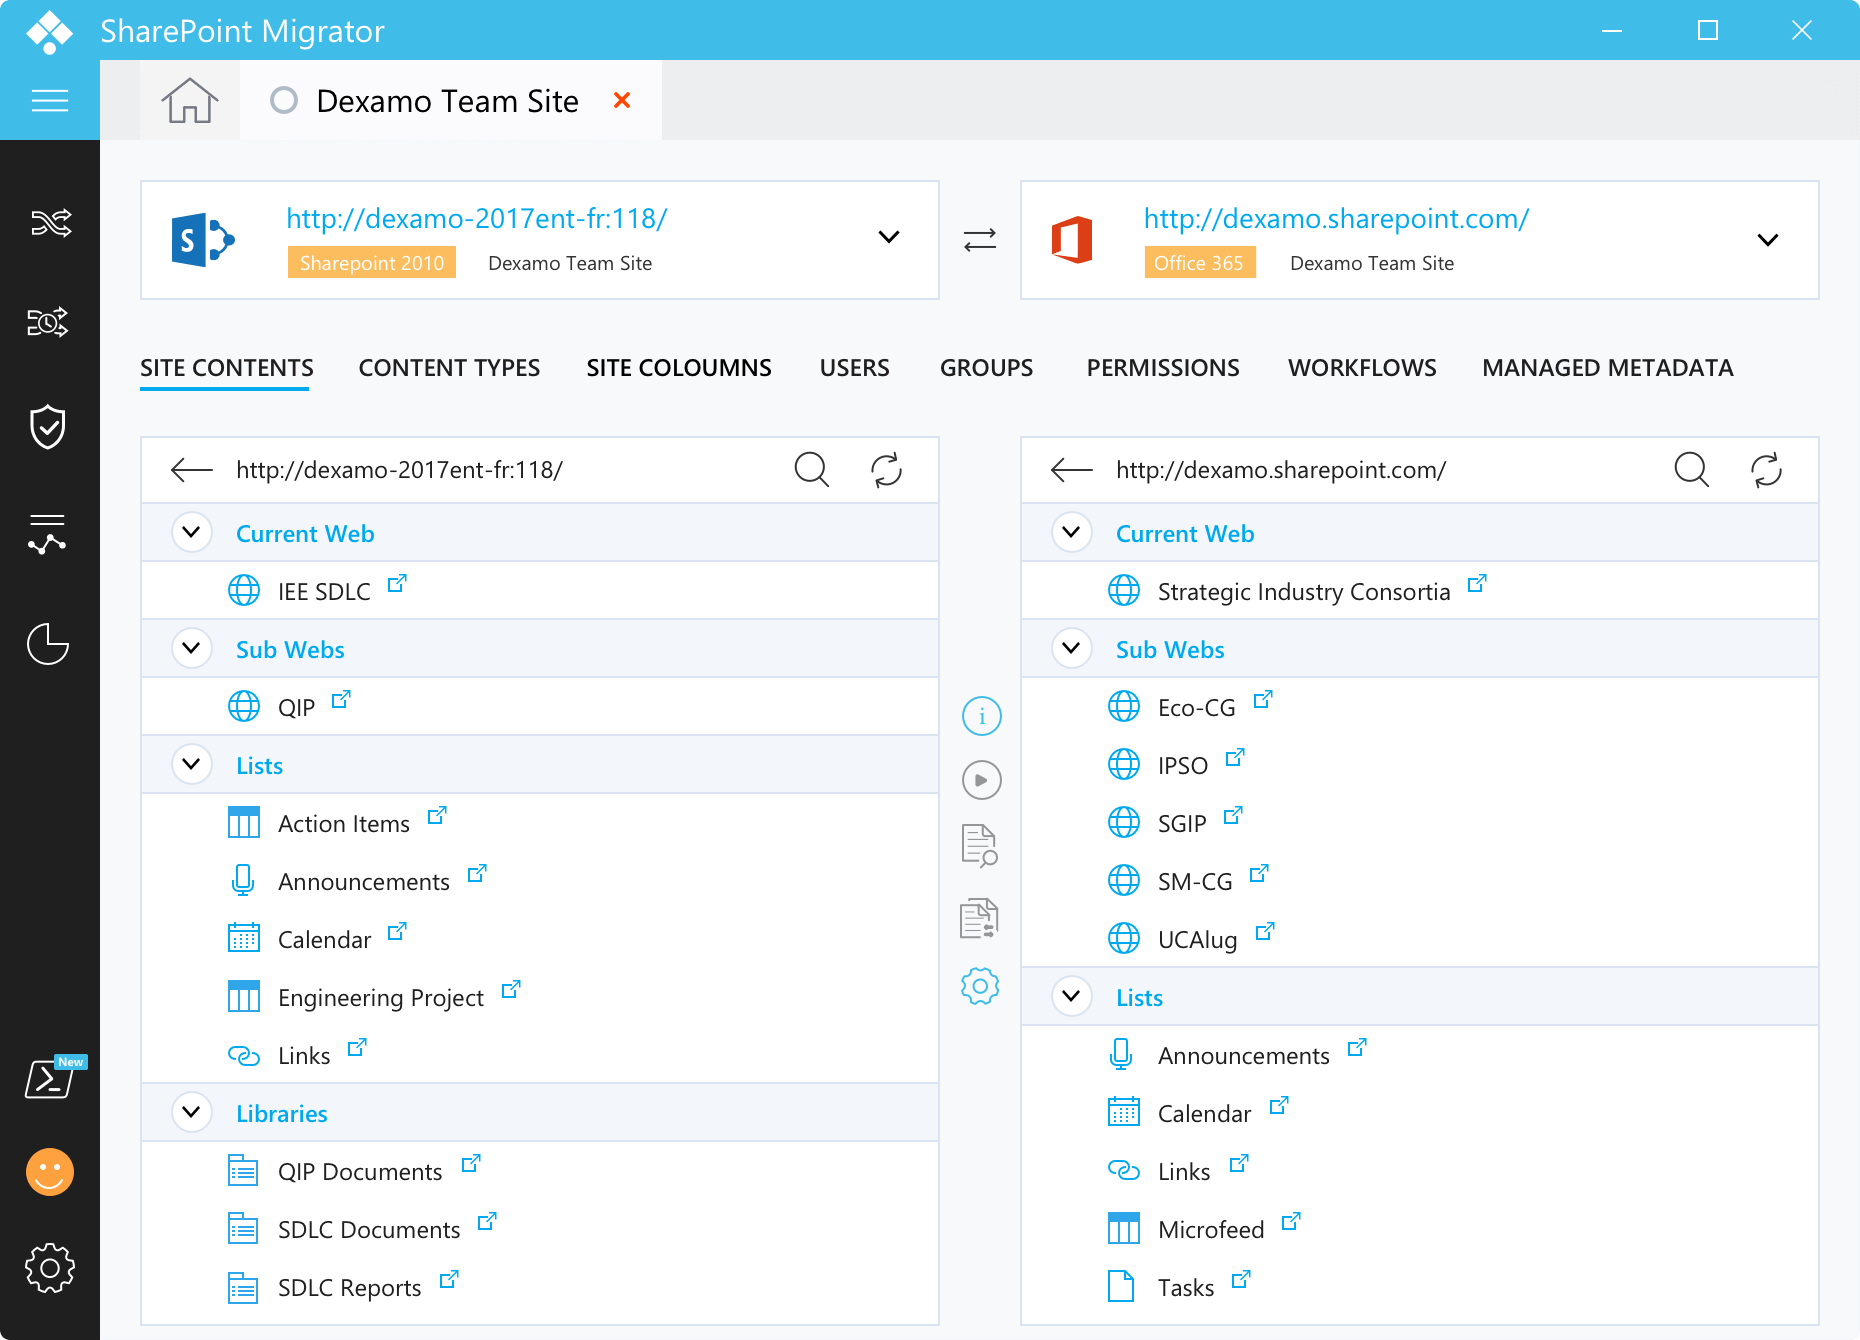This screenshot has width=1860, height=1340.
Task: Collapse source Current Web section
Action: (x=191, y=532)
